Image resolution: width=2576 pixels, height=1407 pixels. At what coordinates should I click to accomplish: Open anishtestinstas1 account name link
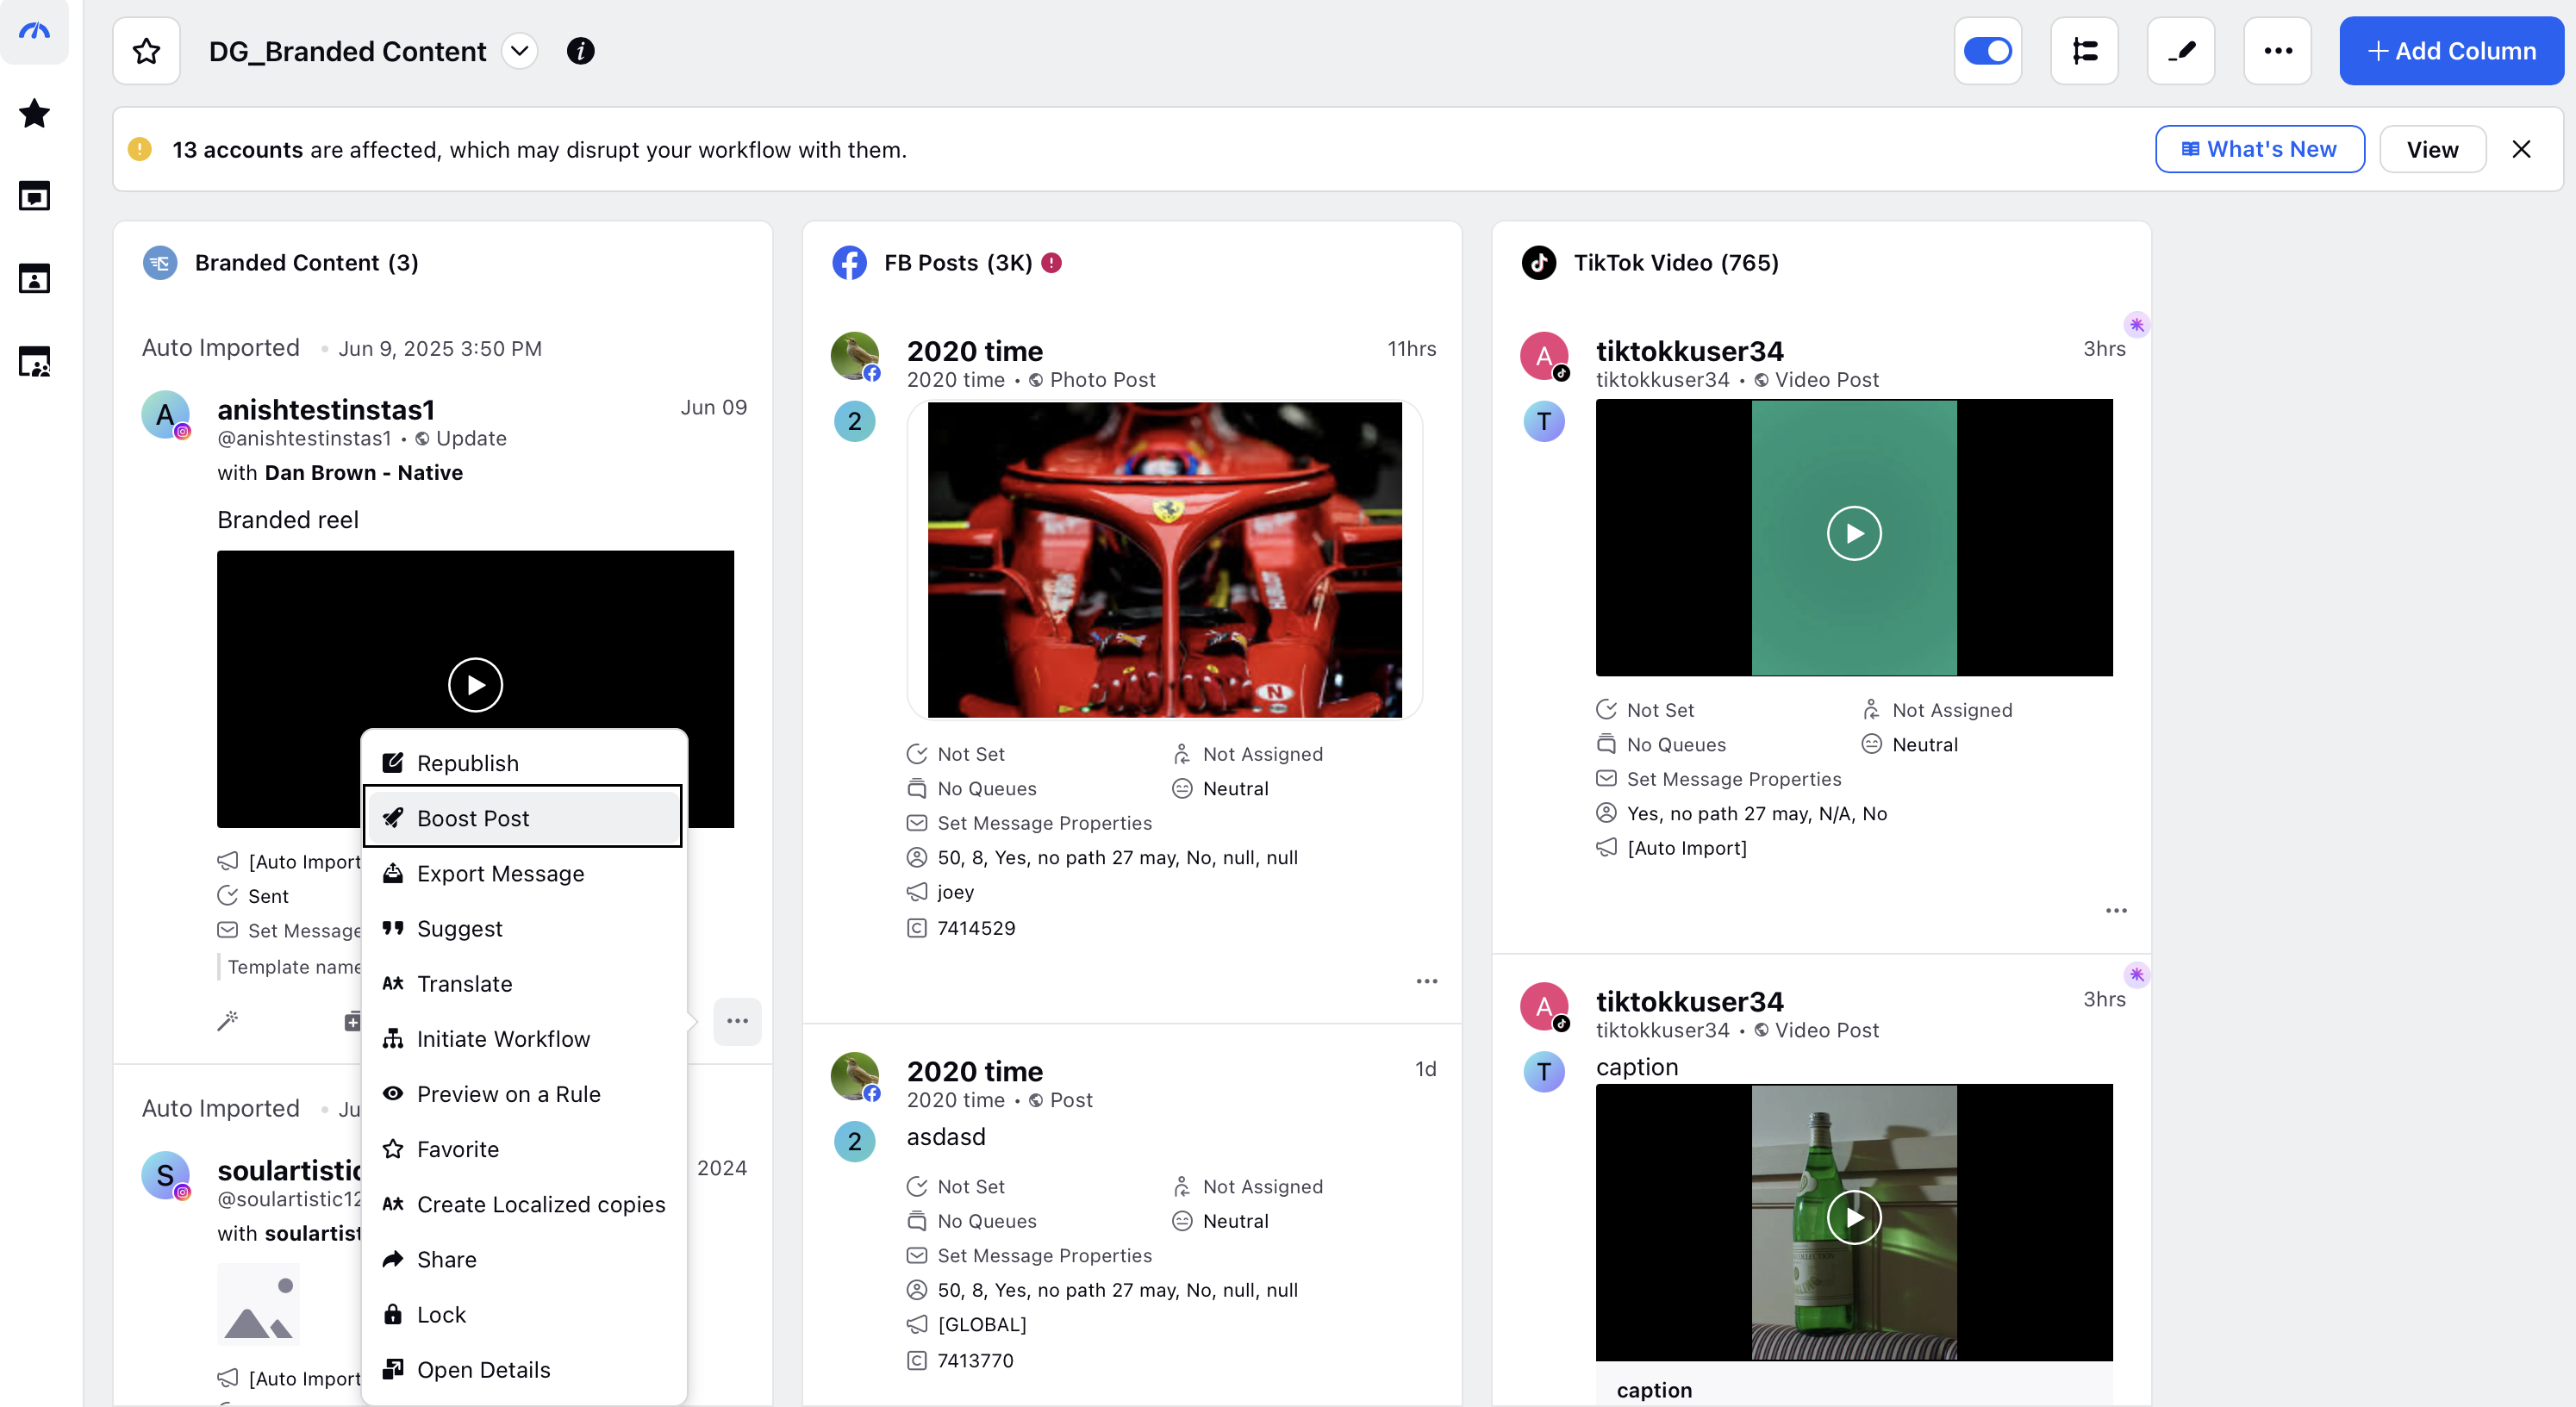coord(326,409)
